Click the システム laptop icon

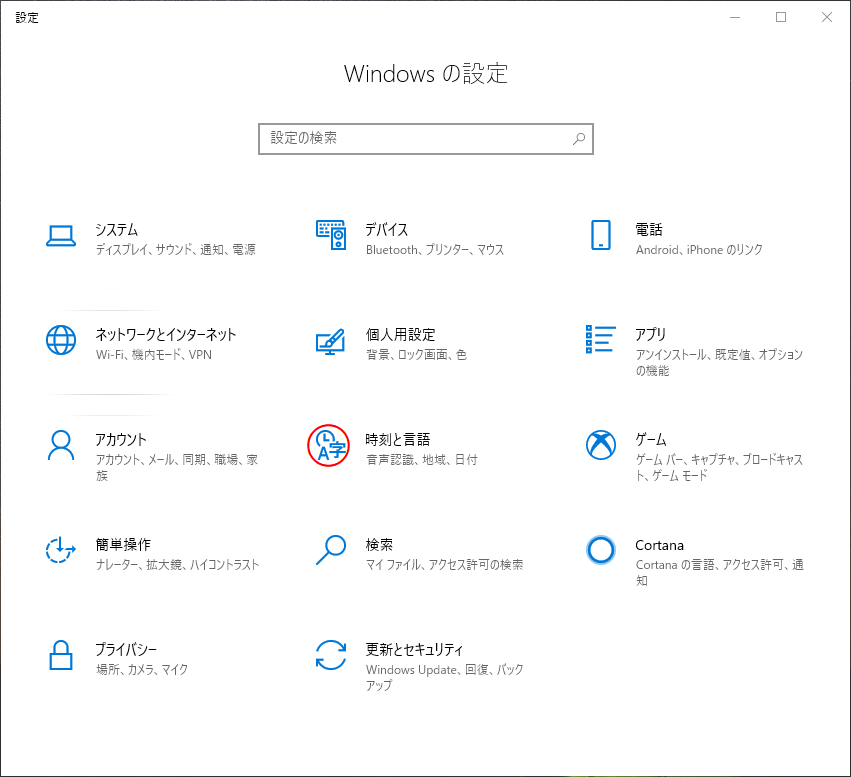[x=61, y=236]
